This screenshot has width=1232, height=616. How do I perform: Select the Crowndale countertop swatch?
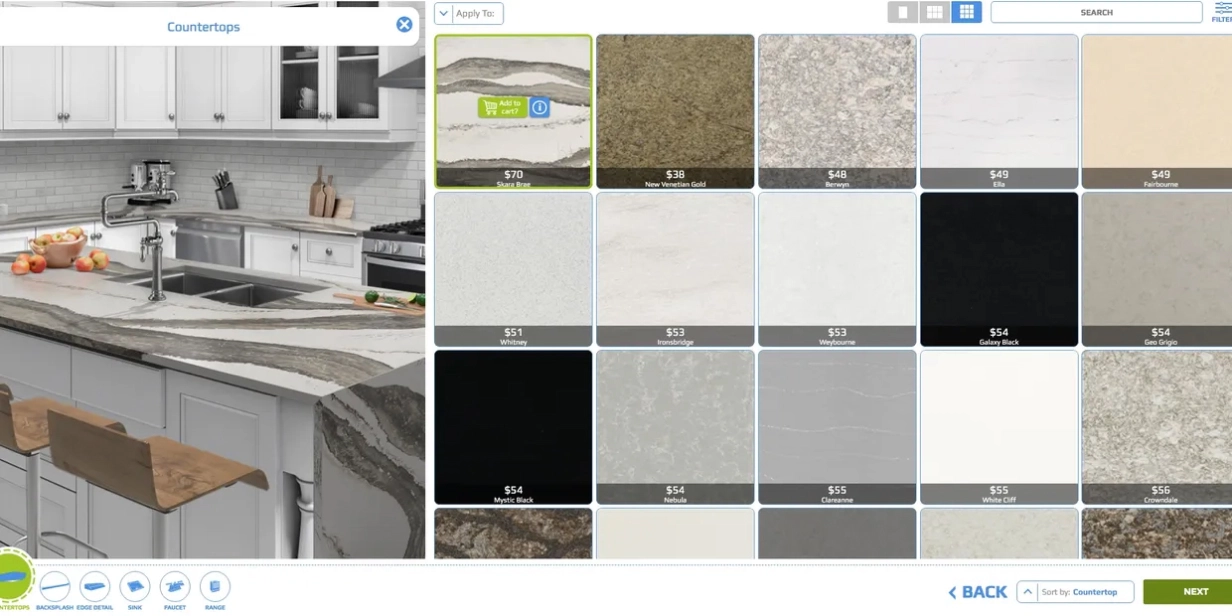[1157, 427]
